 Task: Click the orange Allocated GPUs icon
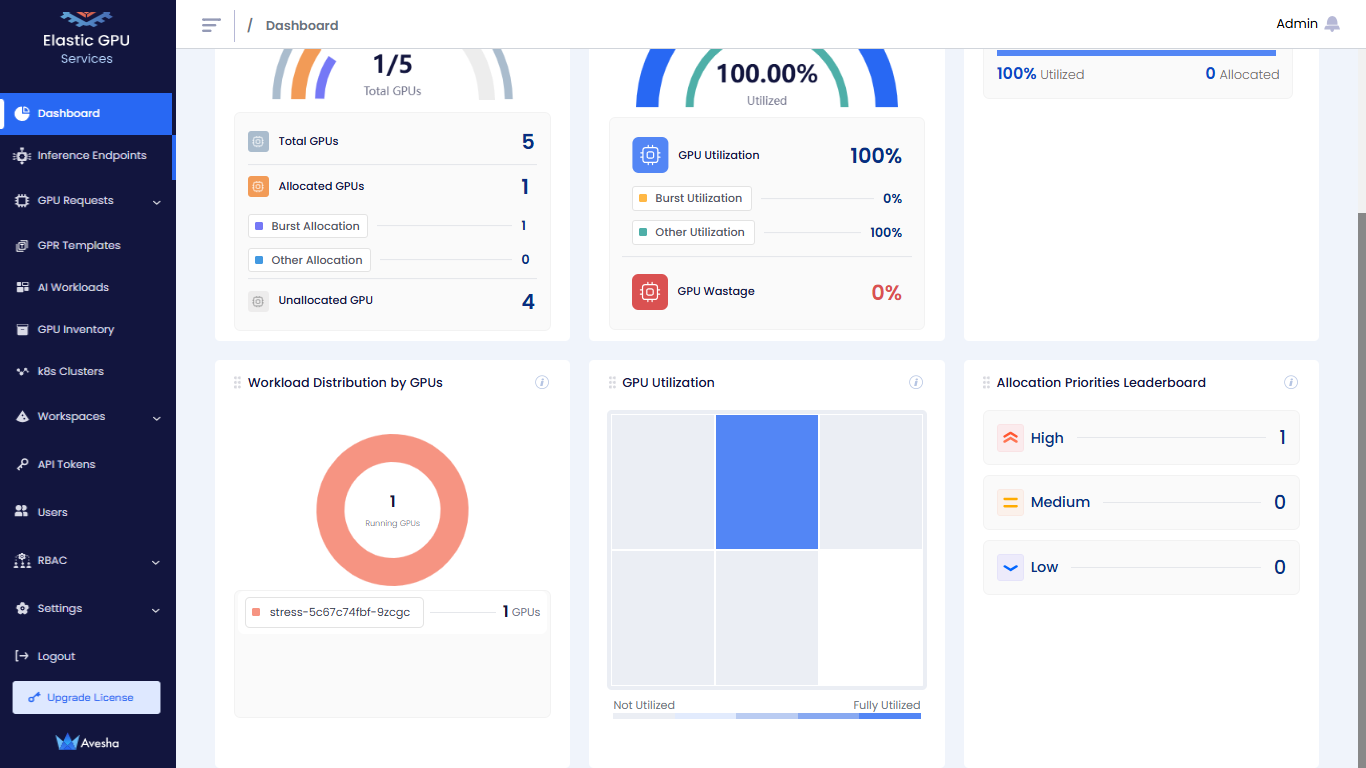coord(258,186)
